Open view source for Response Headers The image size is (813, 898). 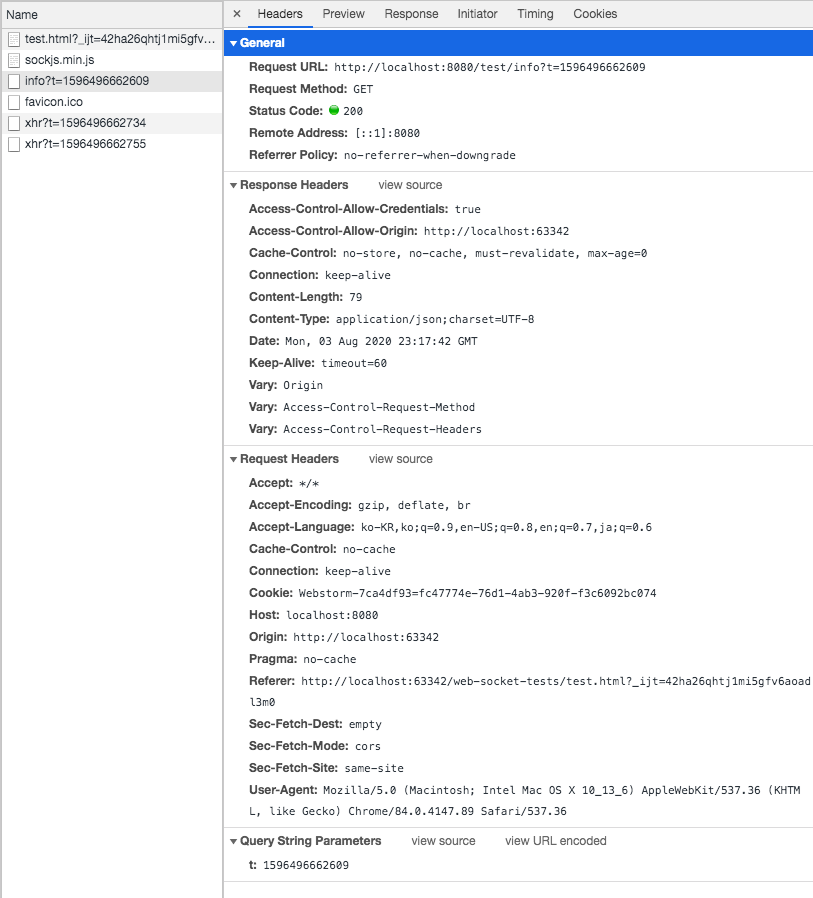click(x=409, y=185)
